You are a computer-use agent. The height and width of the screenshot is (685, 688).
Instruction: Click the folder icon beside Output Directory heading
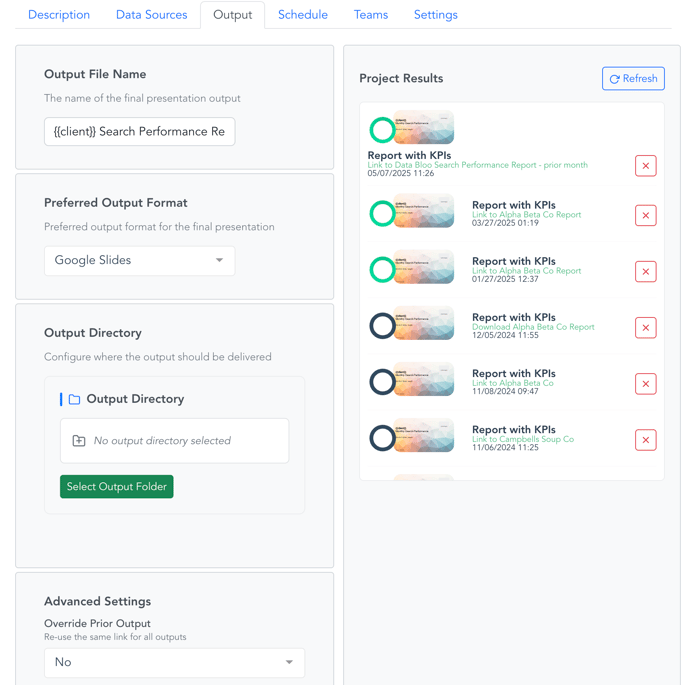(x=74, y=399)
